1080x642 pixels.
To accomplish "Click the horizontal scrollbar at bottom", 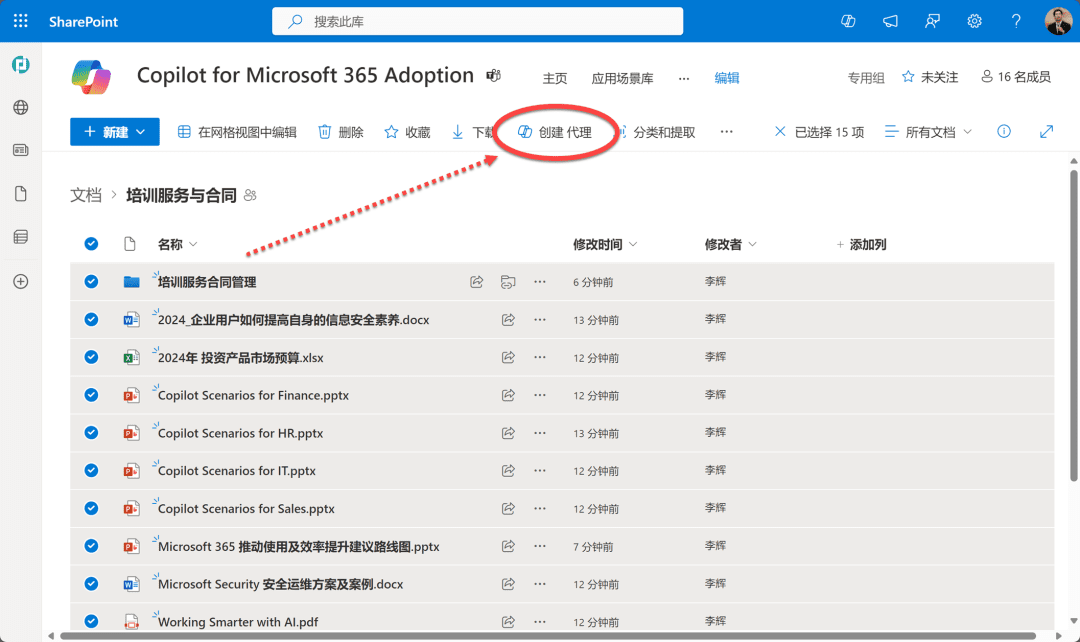I will pos(548,636).
